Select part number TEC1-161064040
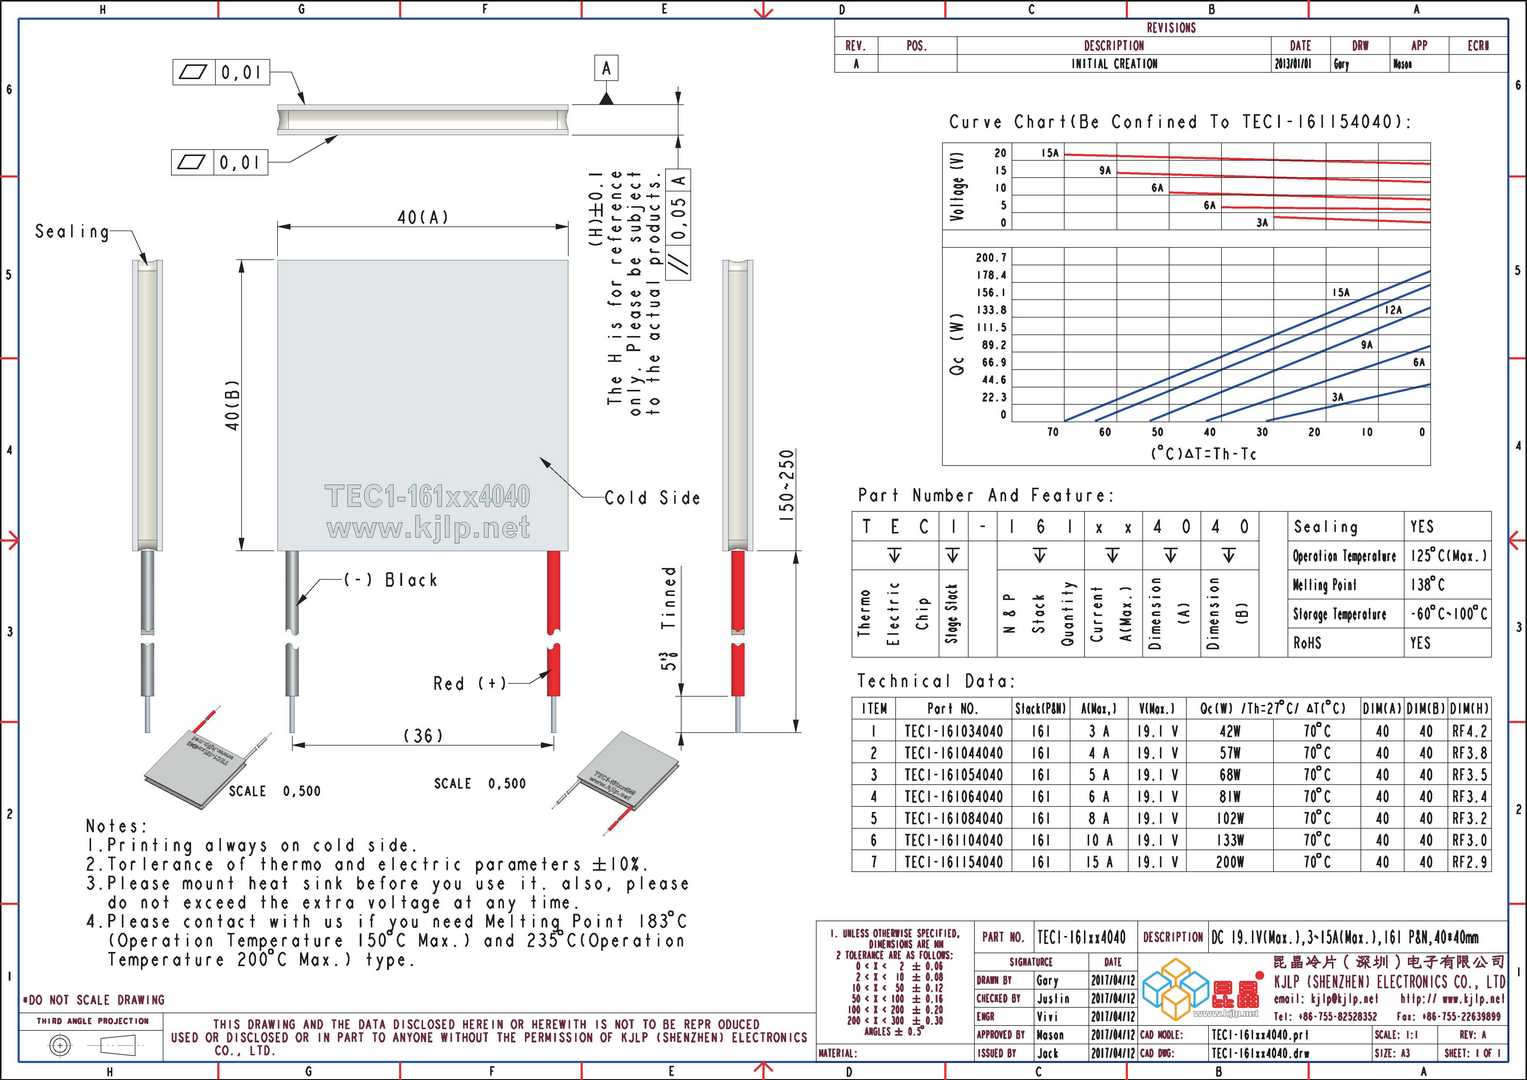This screenshot has height=1080, width=1527. (953, 797)
